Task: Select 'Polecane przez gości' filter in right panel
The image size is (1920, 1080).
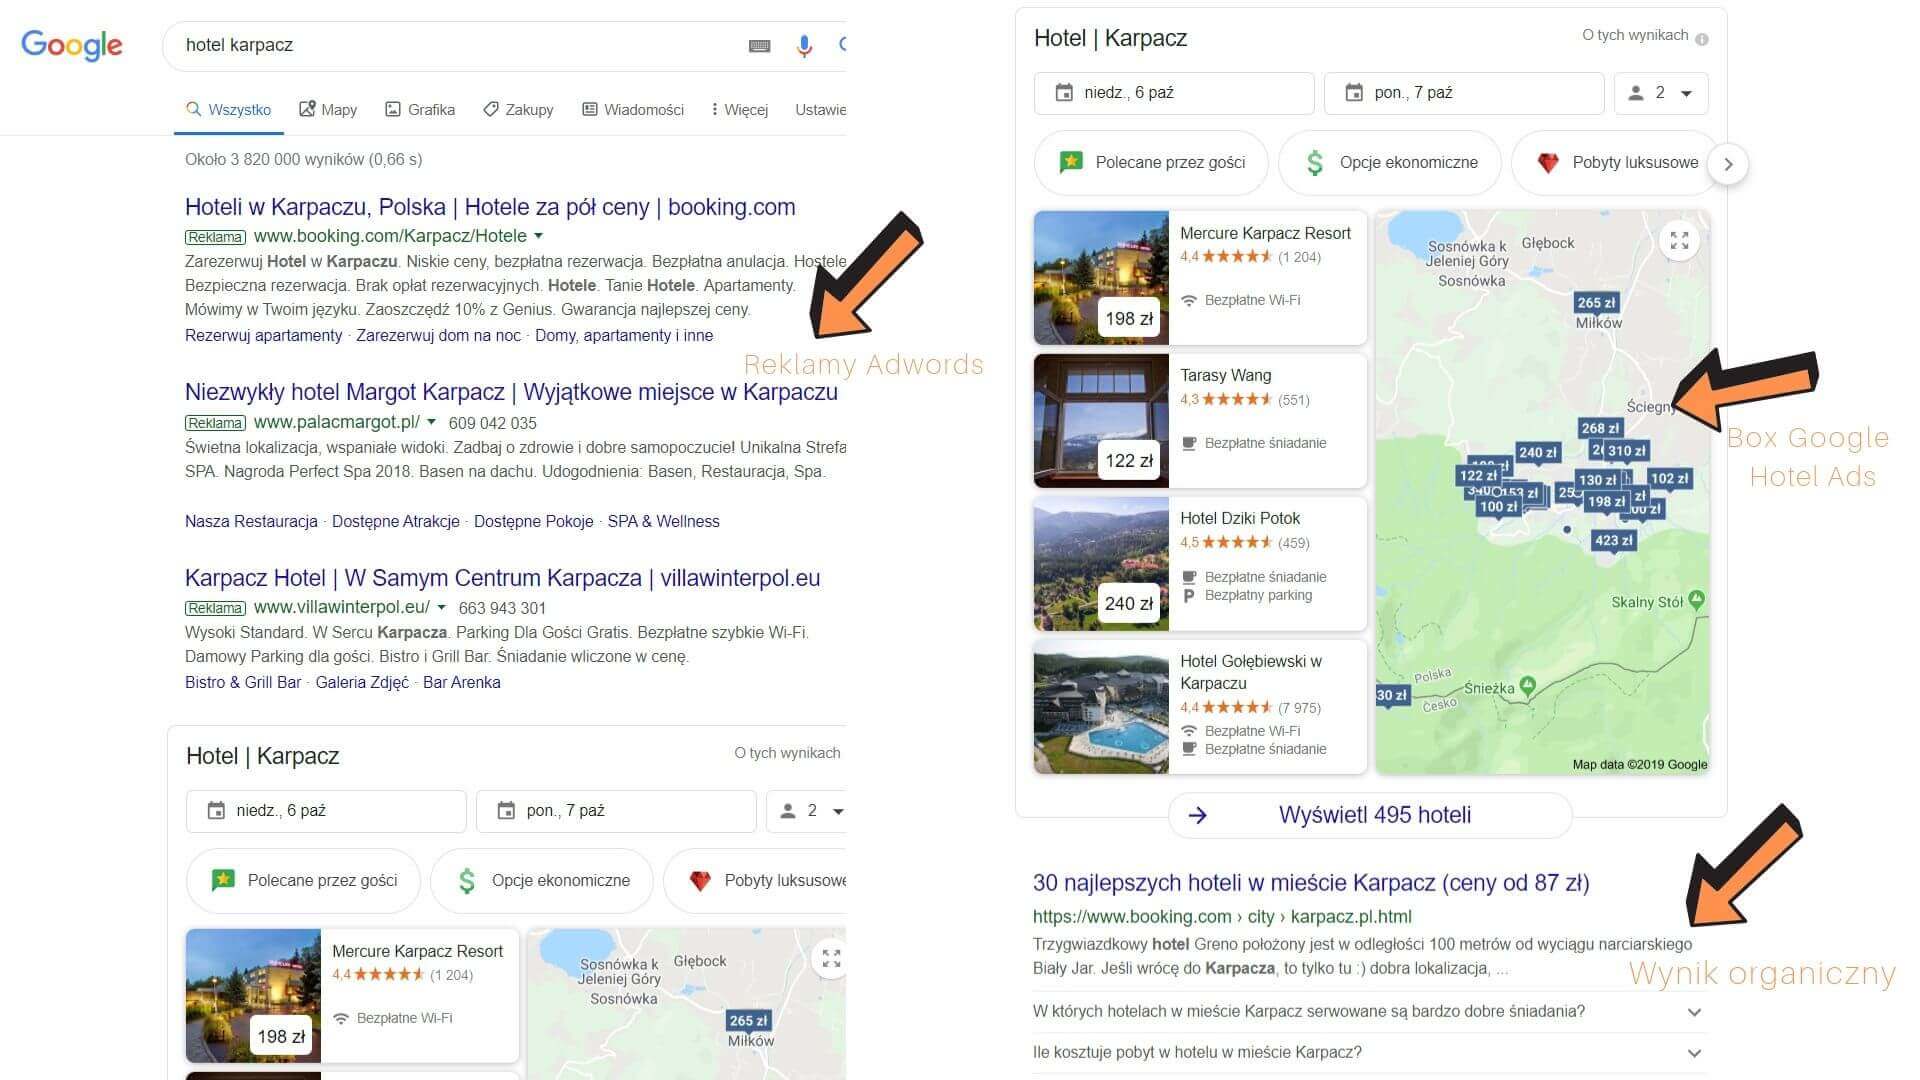Action: [x=1151, y=163]
